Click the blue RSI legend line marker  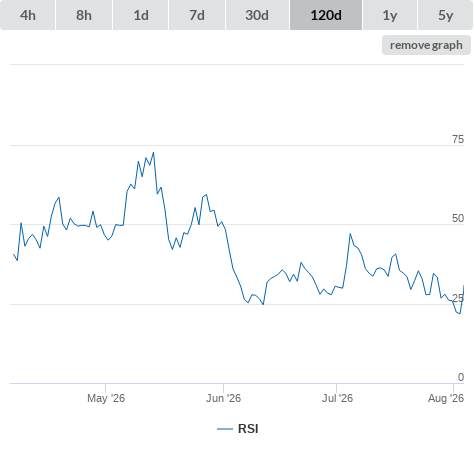click(225, 429)
